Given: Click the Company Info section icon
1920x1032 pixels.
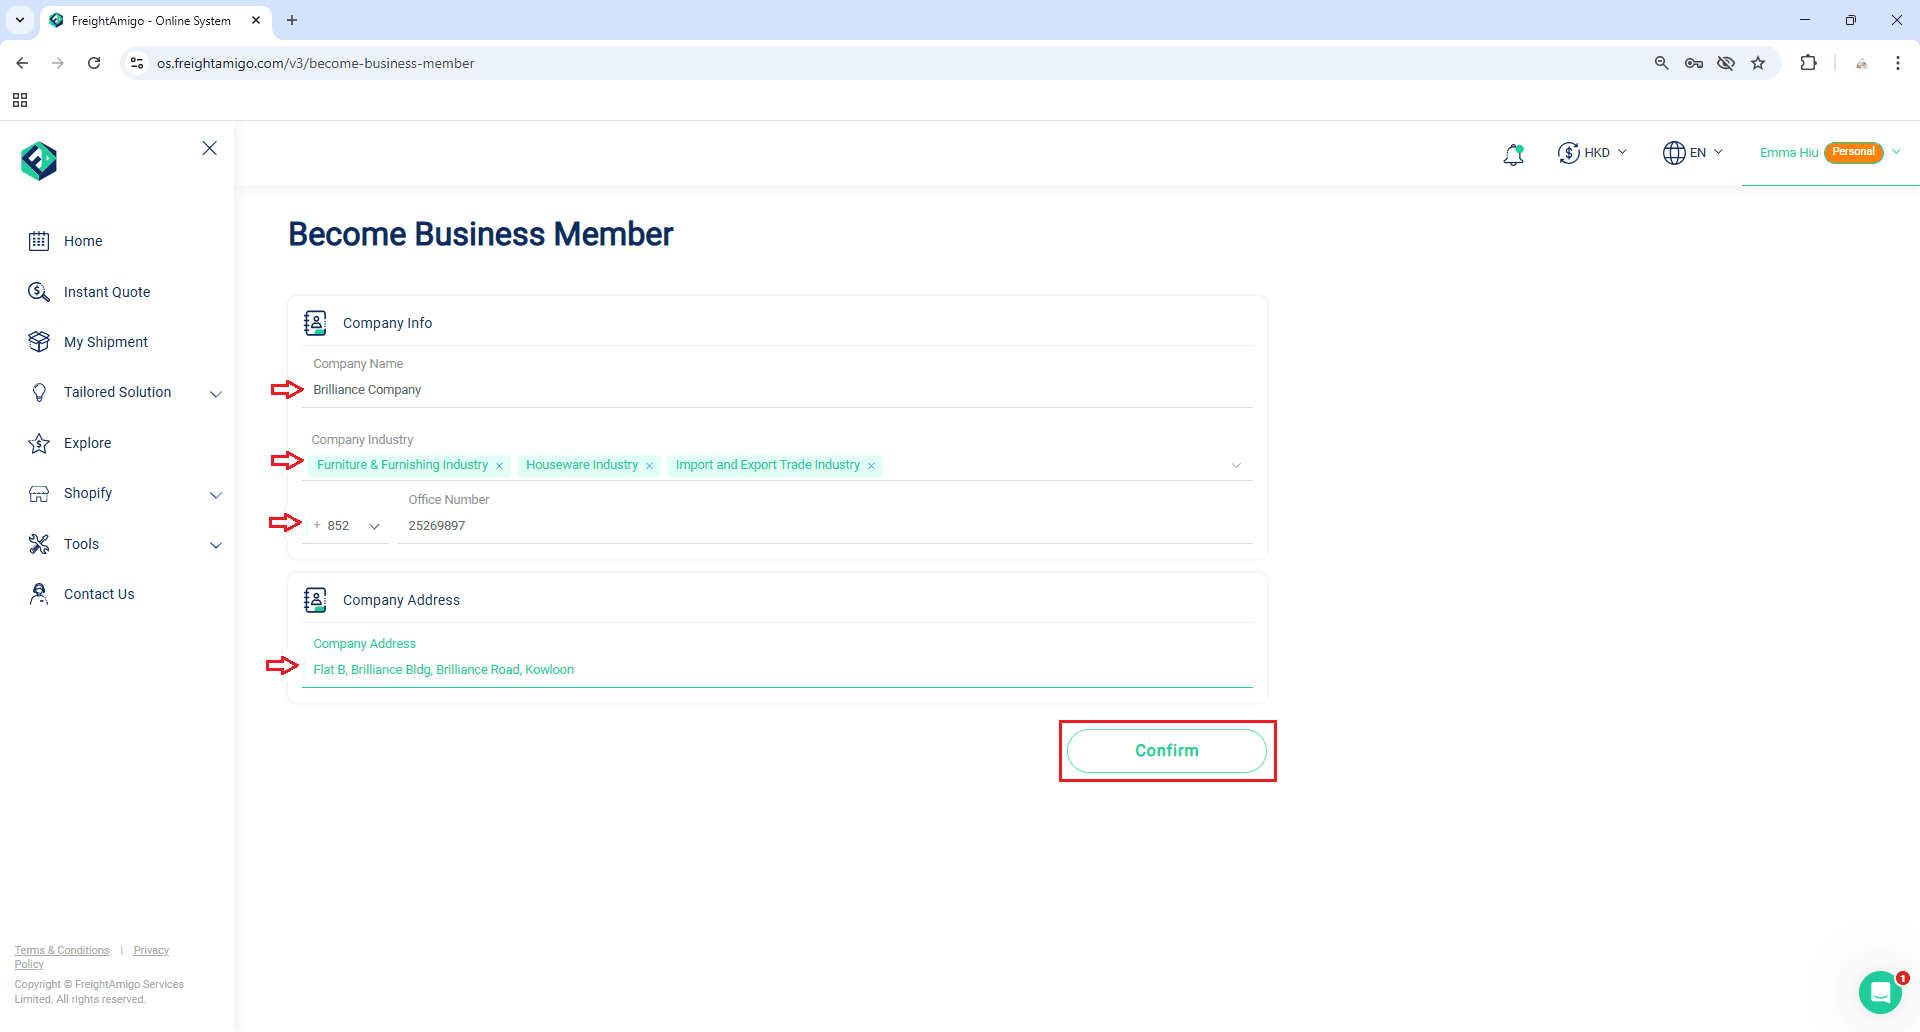Looking at the screenshot, I should [315, 323].
